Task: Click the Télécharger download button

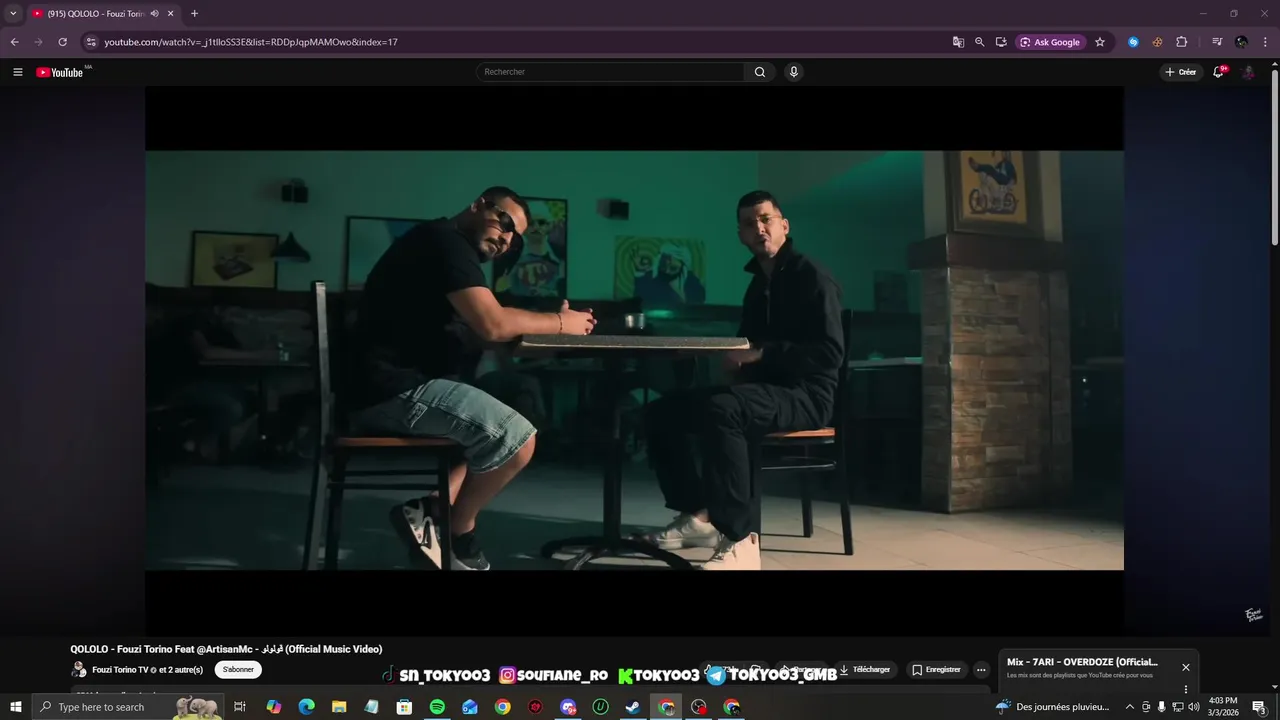Action: (x=865, y=670)
